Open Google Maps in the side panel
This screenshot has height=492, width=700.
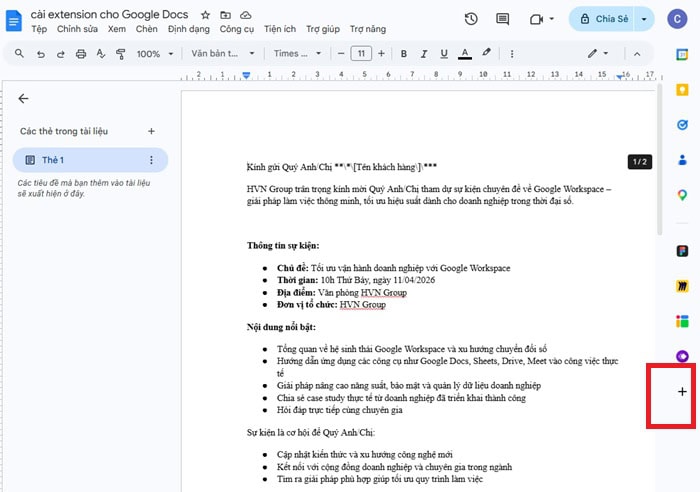[x=682, y=194]
